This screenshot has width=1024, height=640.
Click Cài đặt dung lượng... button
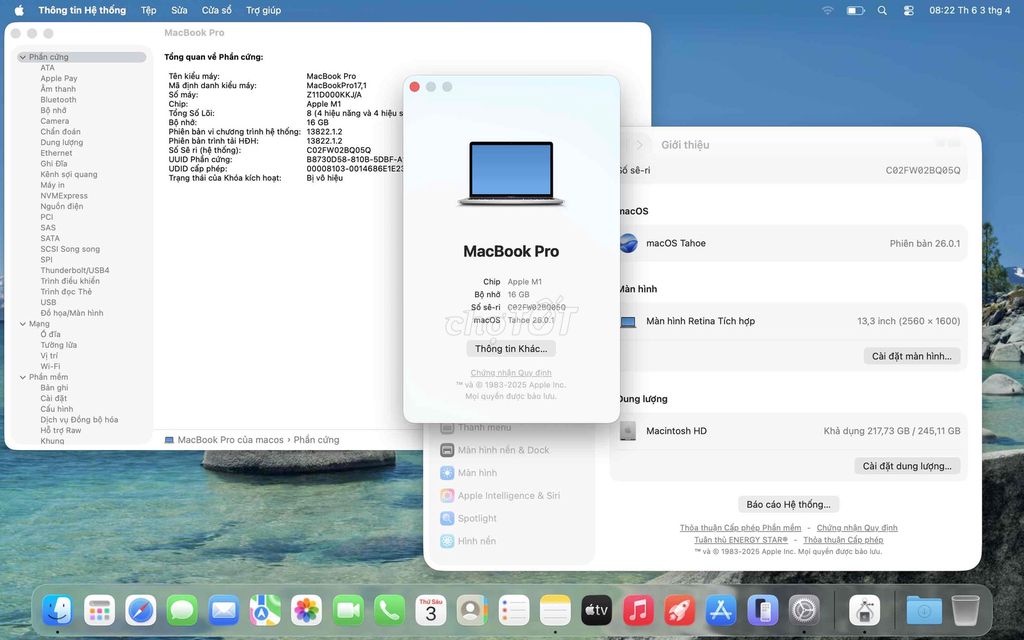(907, 466)
